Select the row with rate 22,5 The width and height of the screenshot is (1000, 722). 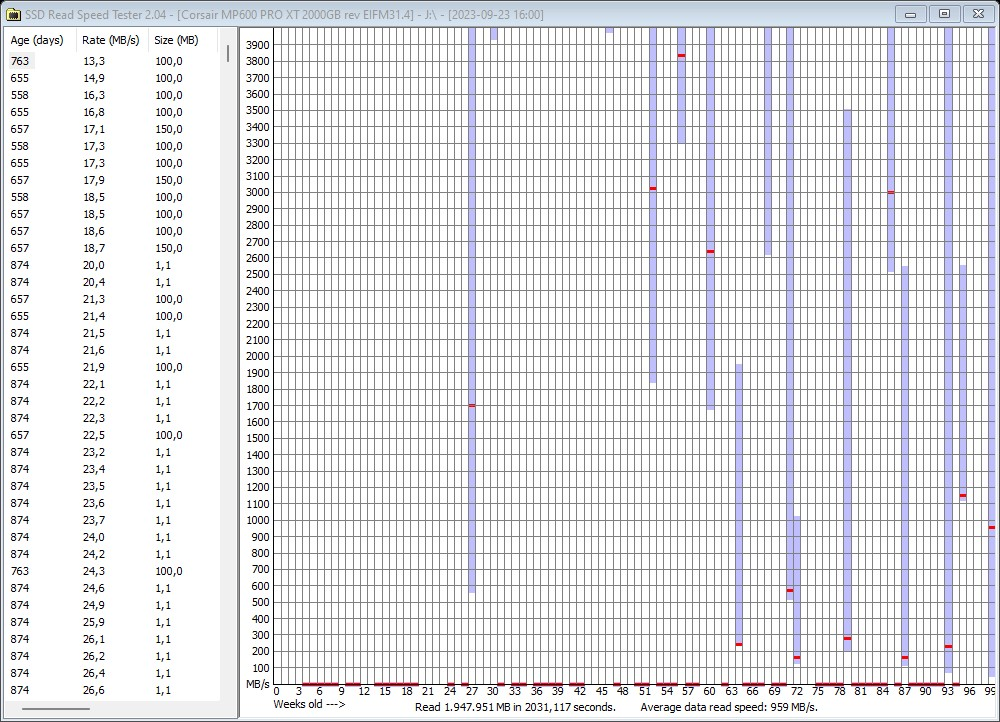[112, 436]
